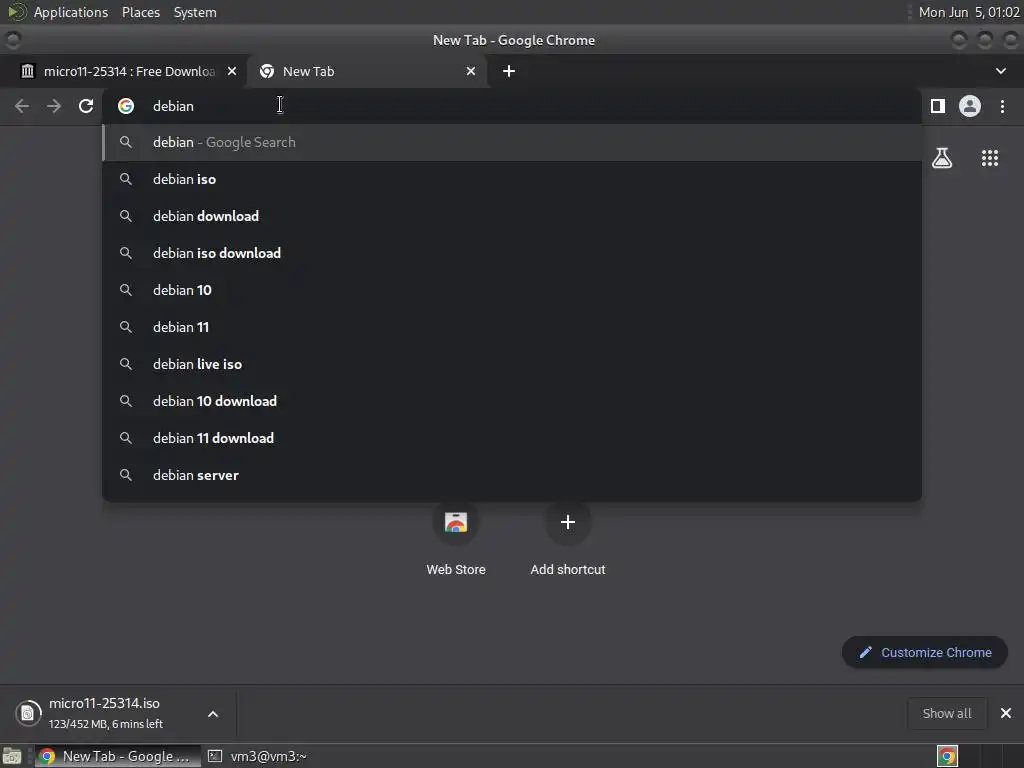Click show desktop icon in bottom panel
Screen dimensions: 1024x768
(x=12, y=756)
